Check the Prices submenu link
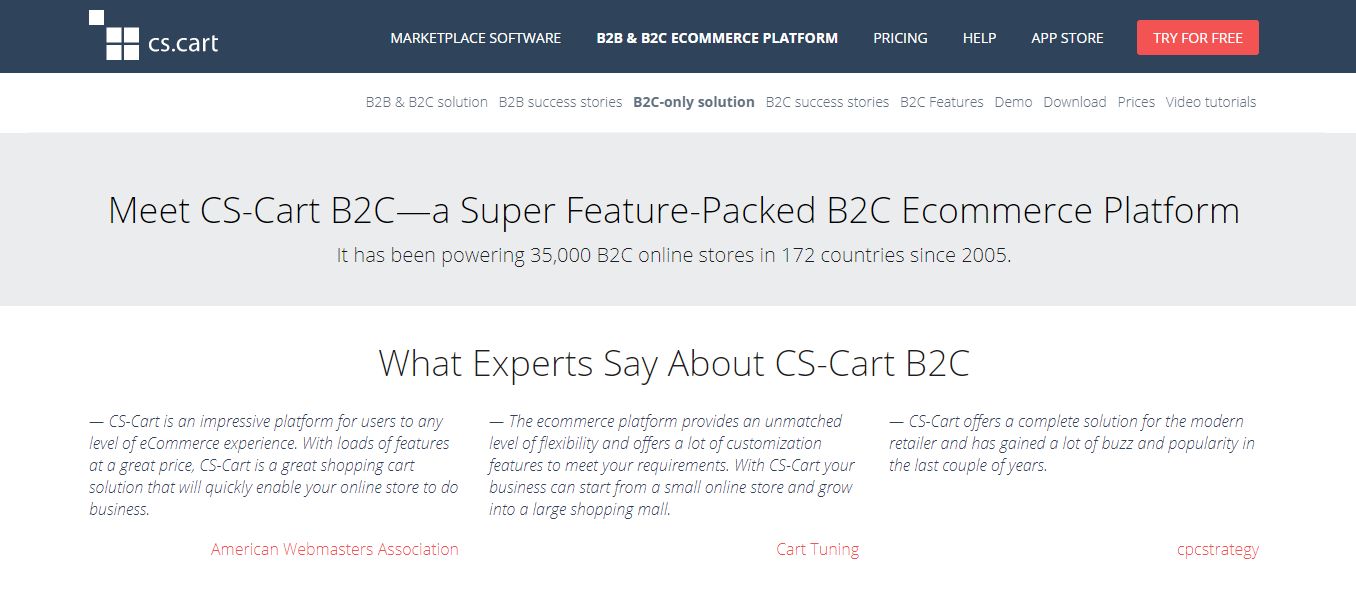Viewport: 1356px width, 612px height. click(1136, 102)
